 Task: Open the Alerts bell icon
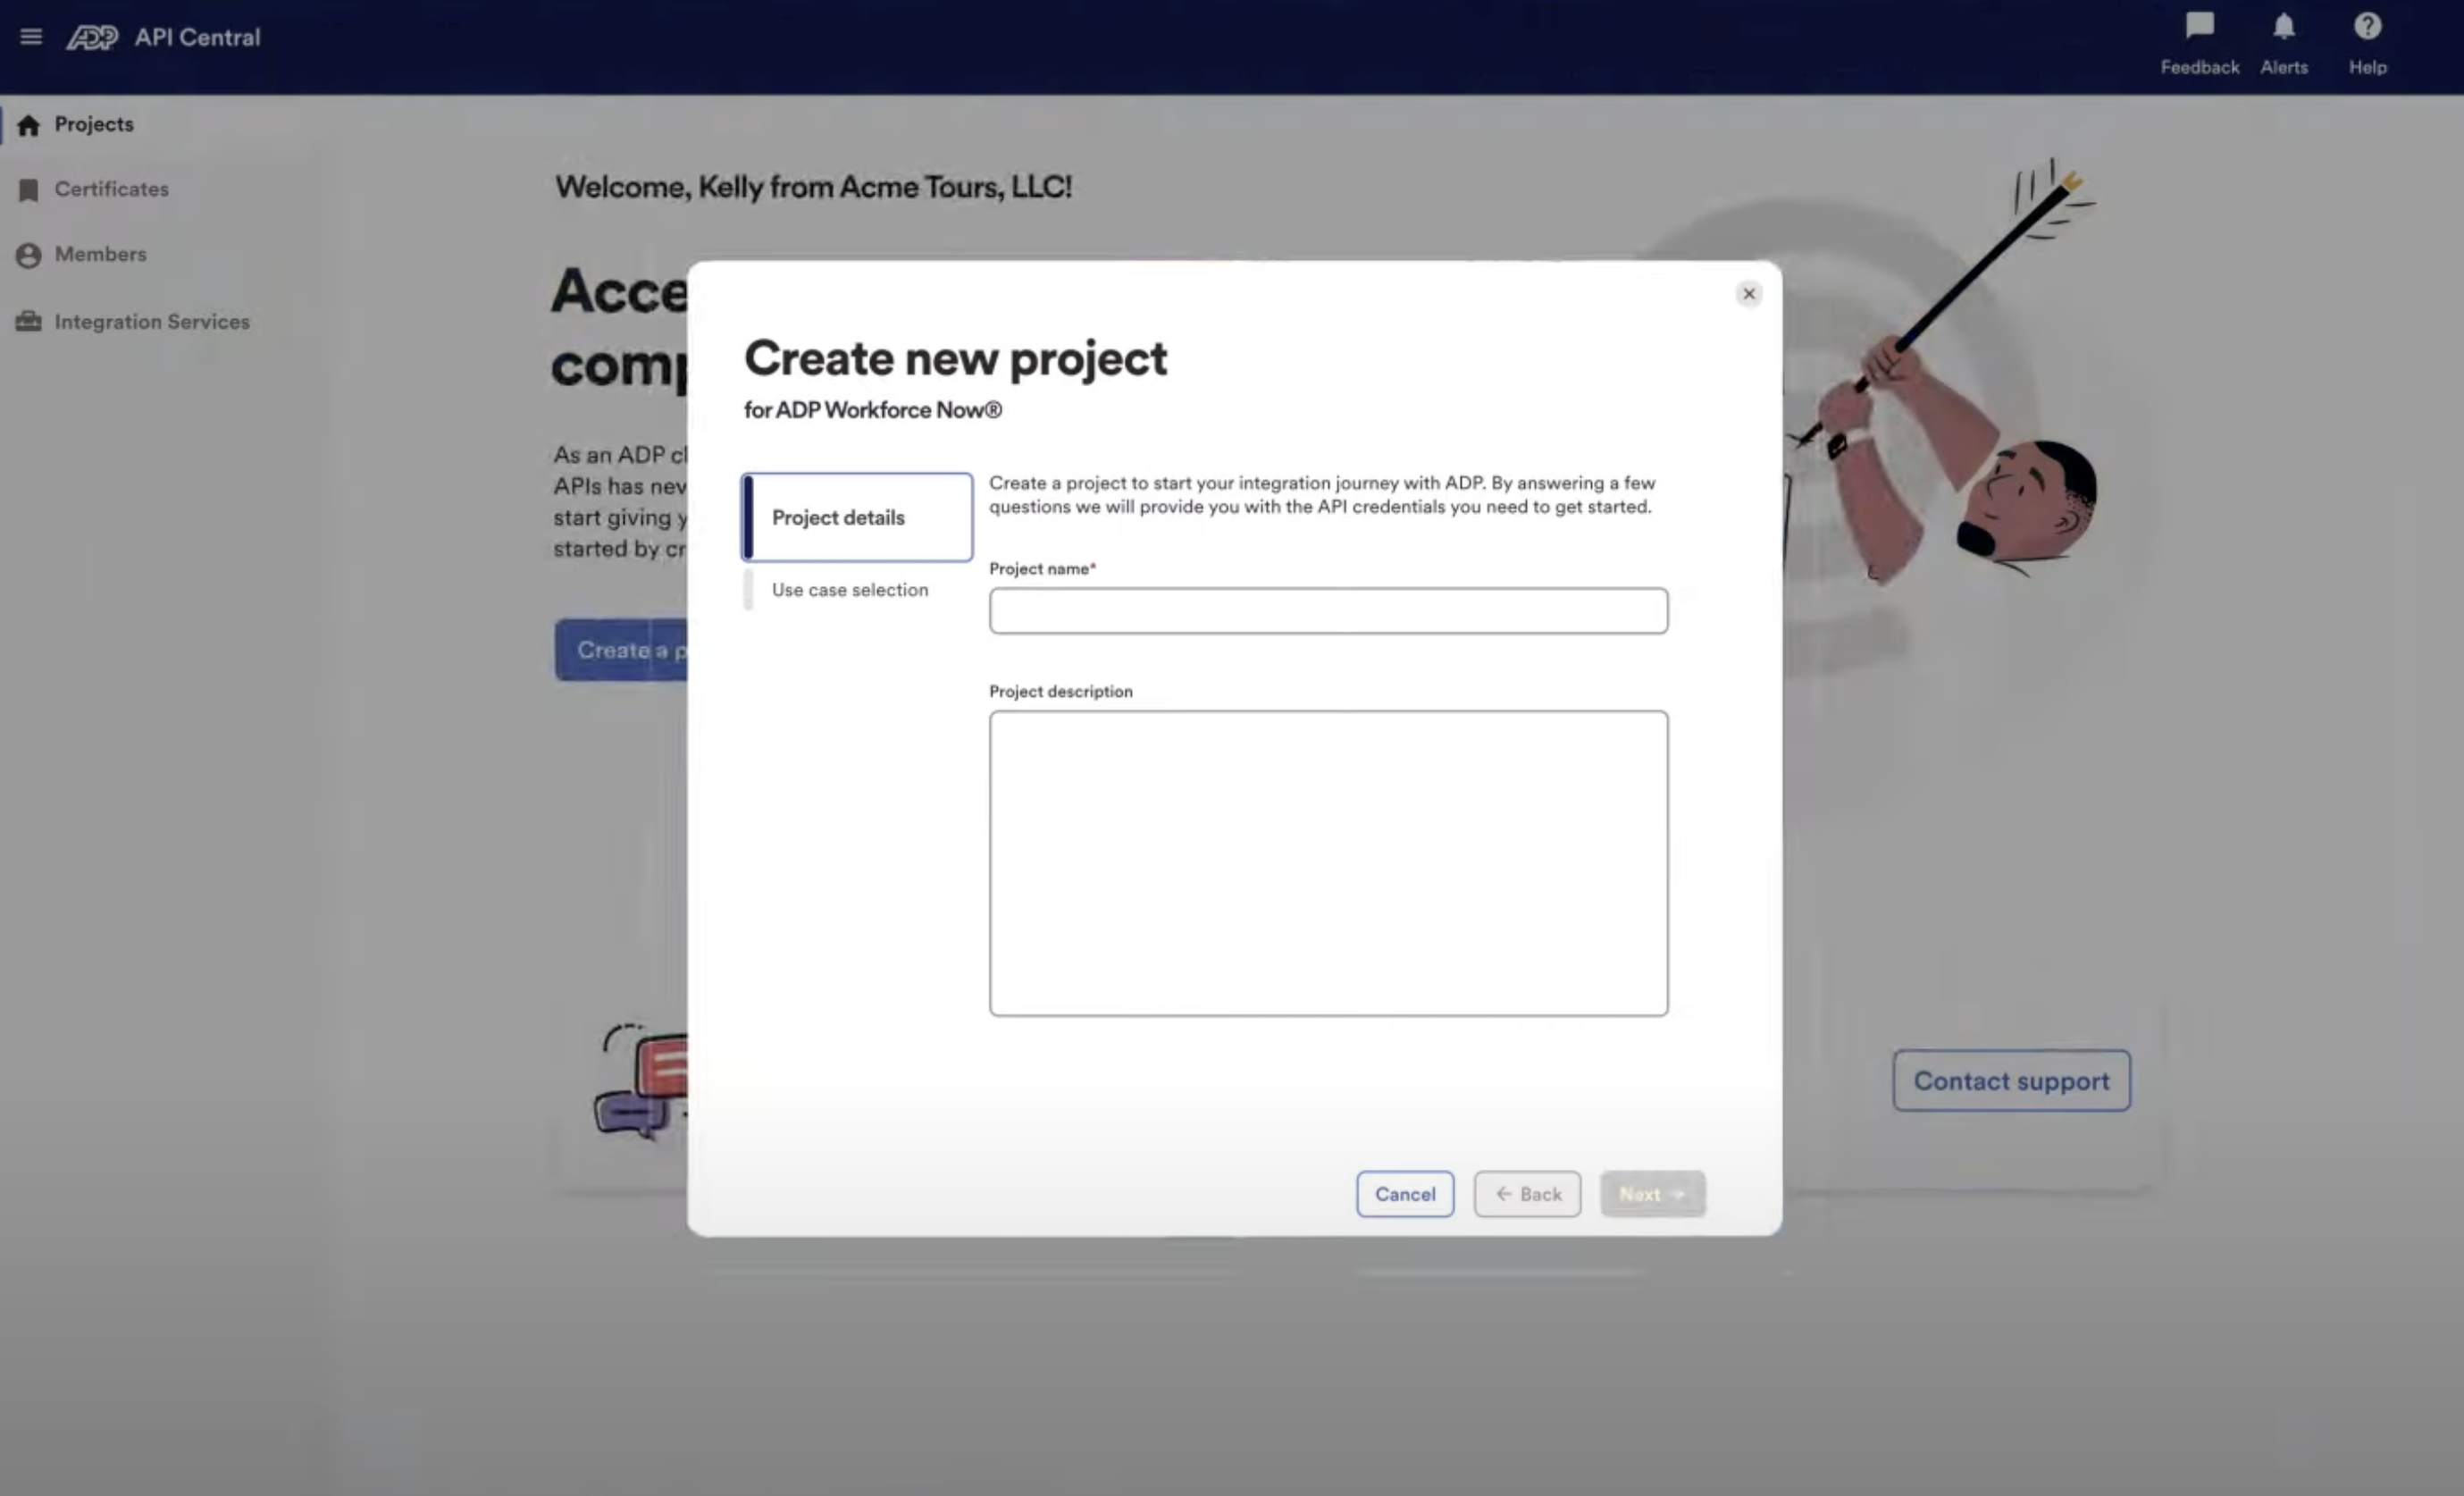coord(2283,26)
